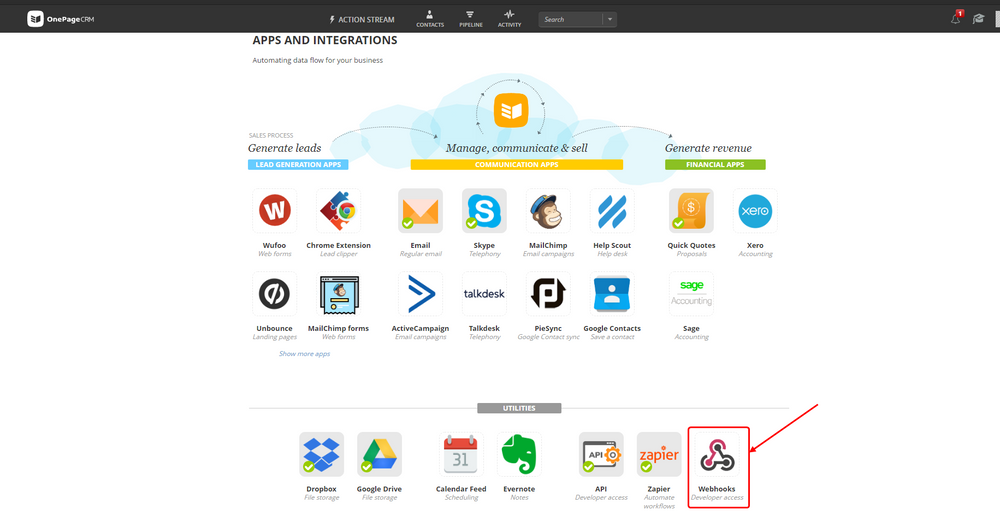The width and height of the screenshot is (1000, 516).
Task: Expand the search options dropdown arrow
Action: point(610,20)
